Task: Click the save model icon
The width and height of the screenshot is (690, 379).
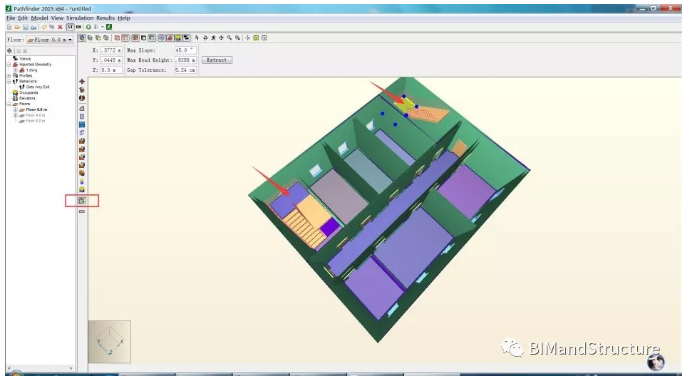Action: point(26,27)
